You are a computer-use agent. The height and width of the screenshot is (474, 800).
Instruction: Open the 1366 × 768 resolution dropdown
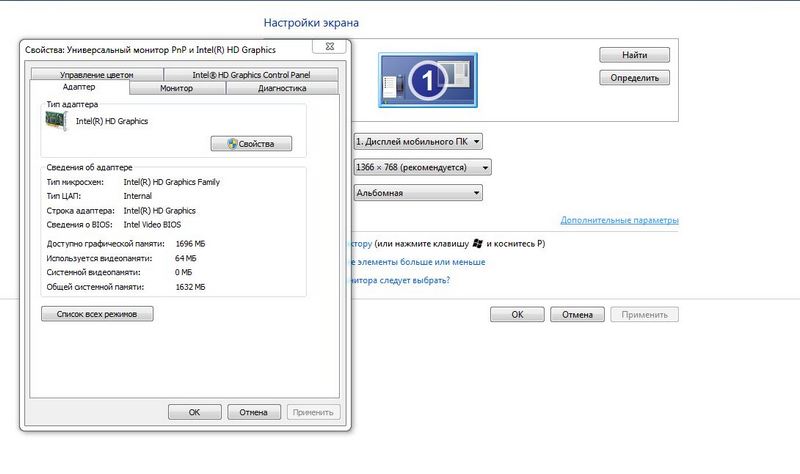pyautogui.click(x=422, y=167)
